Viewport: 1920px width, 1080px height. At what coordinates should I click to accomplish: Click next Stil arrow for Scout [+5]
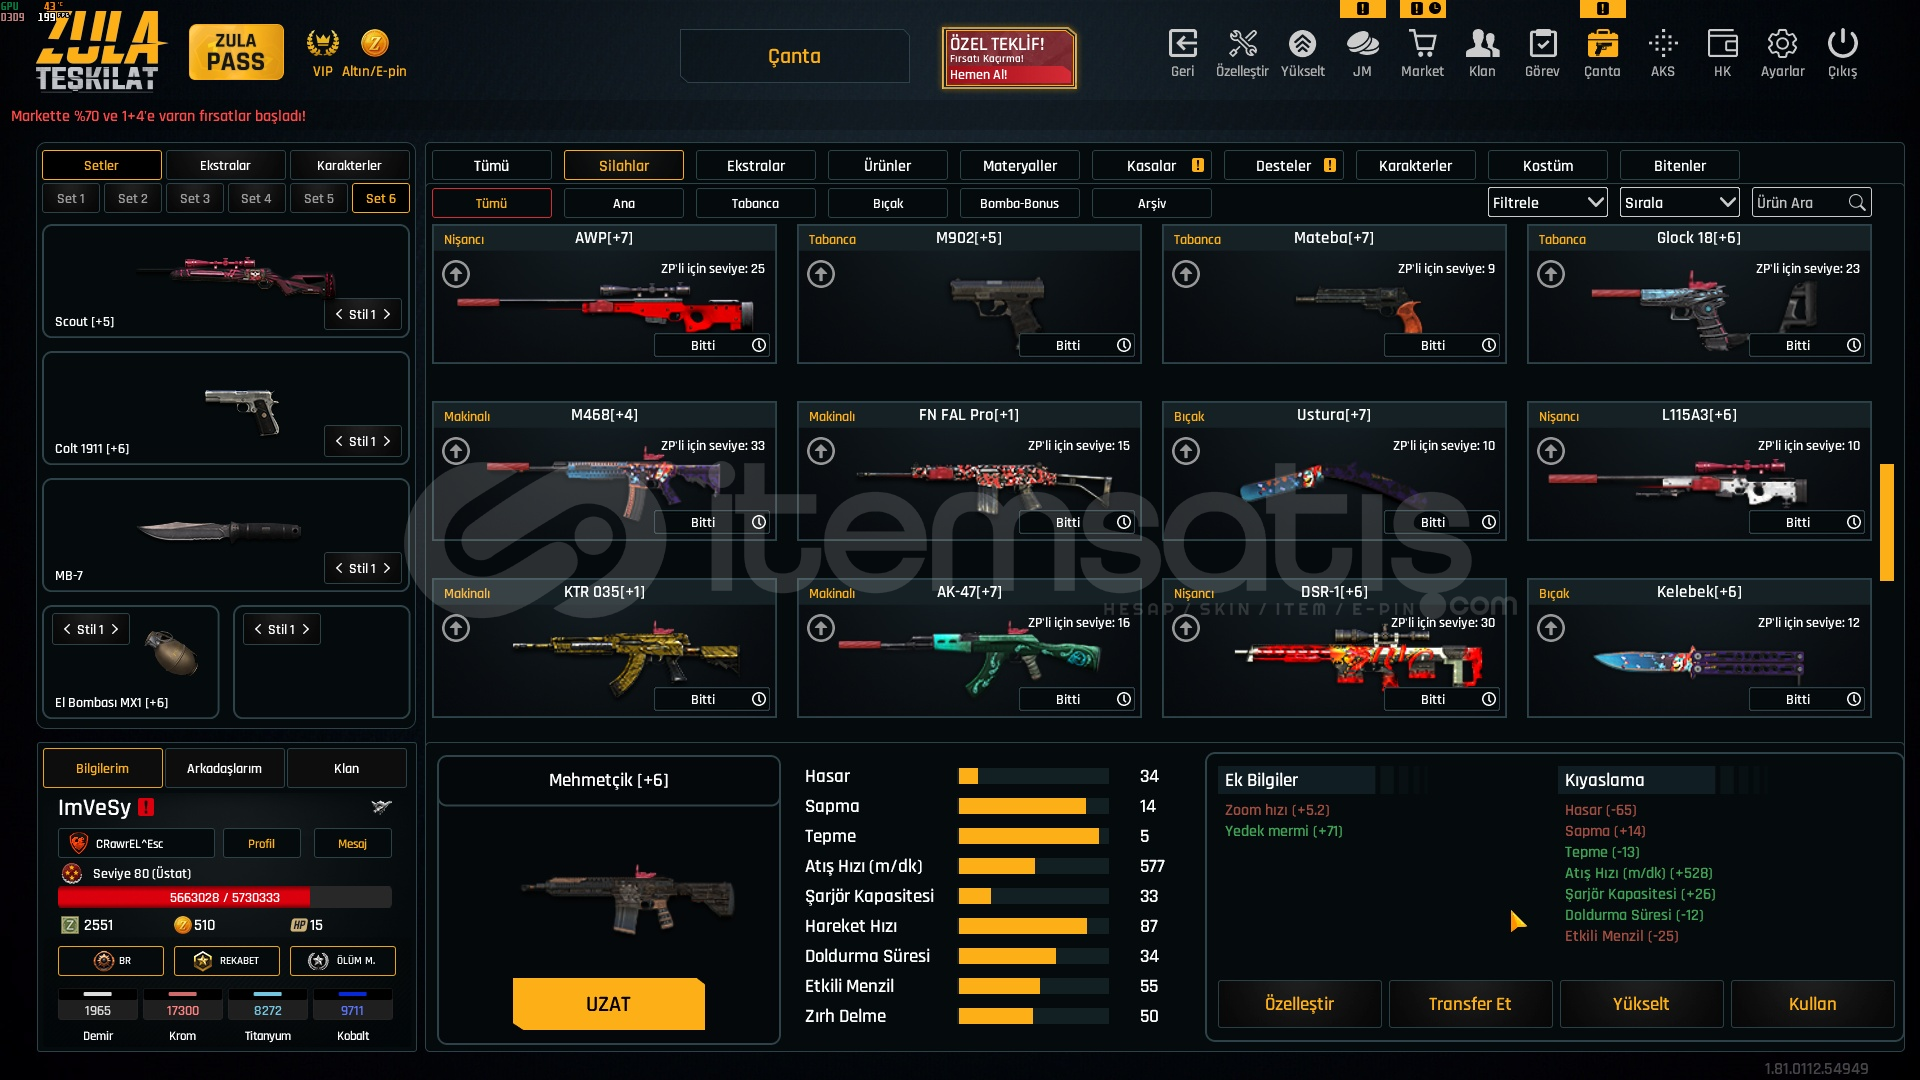click(x=387, y=314)
